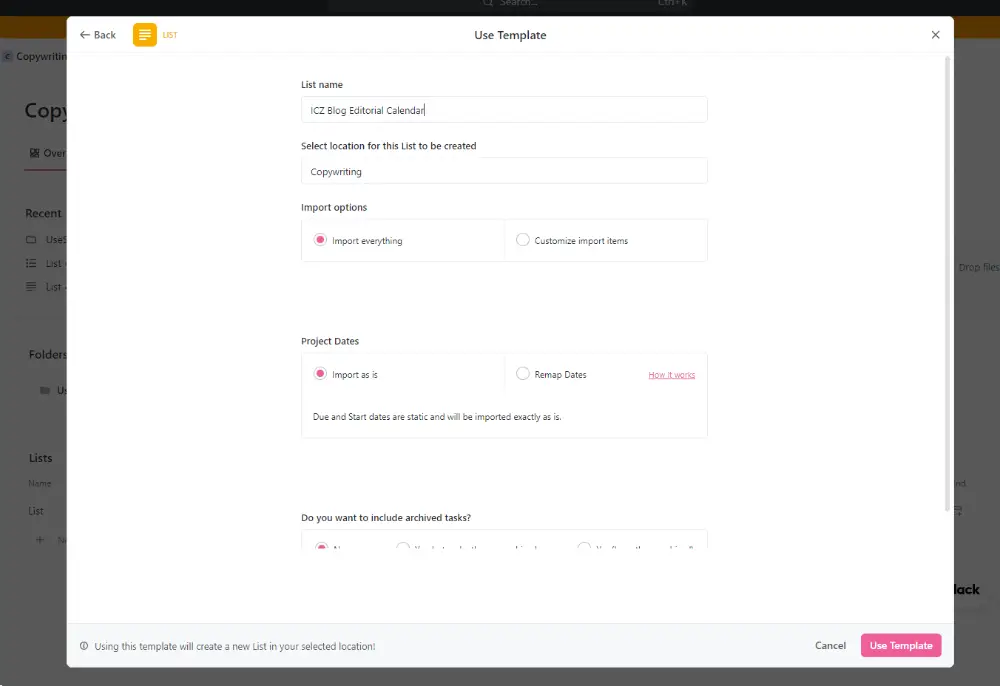Click the plus icon below the Lists table

click(x=40, y=540)
